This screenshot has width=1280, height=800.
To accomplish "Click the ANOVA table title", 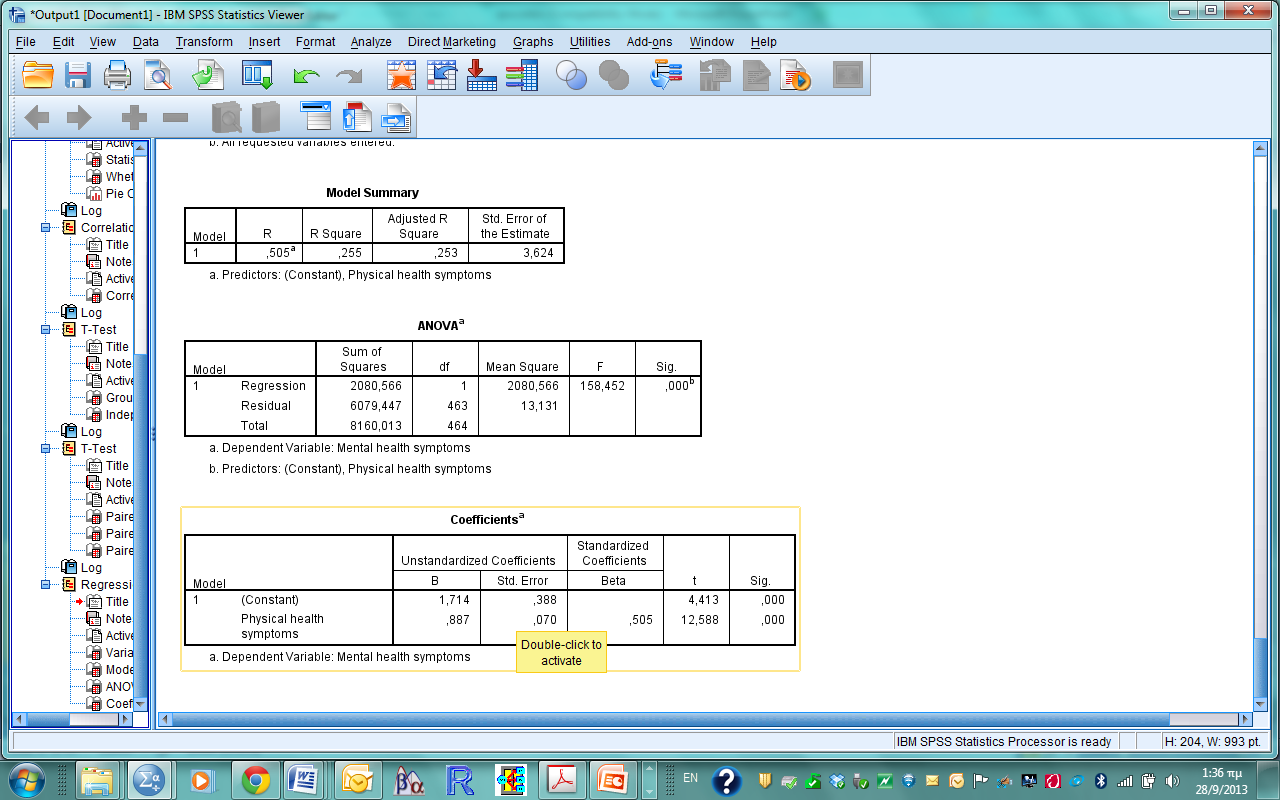I will coord(441,326).
